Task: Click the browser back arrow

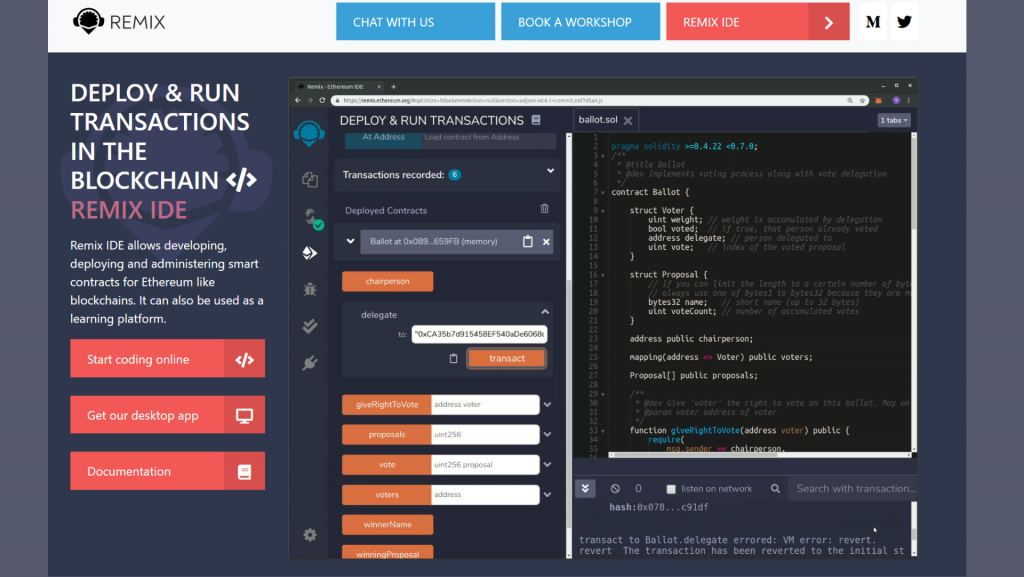Action: coord(298,101)
